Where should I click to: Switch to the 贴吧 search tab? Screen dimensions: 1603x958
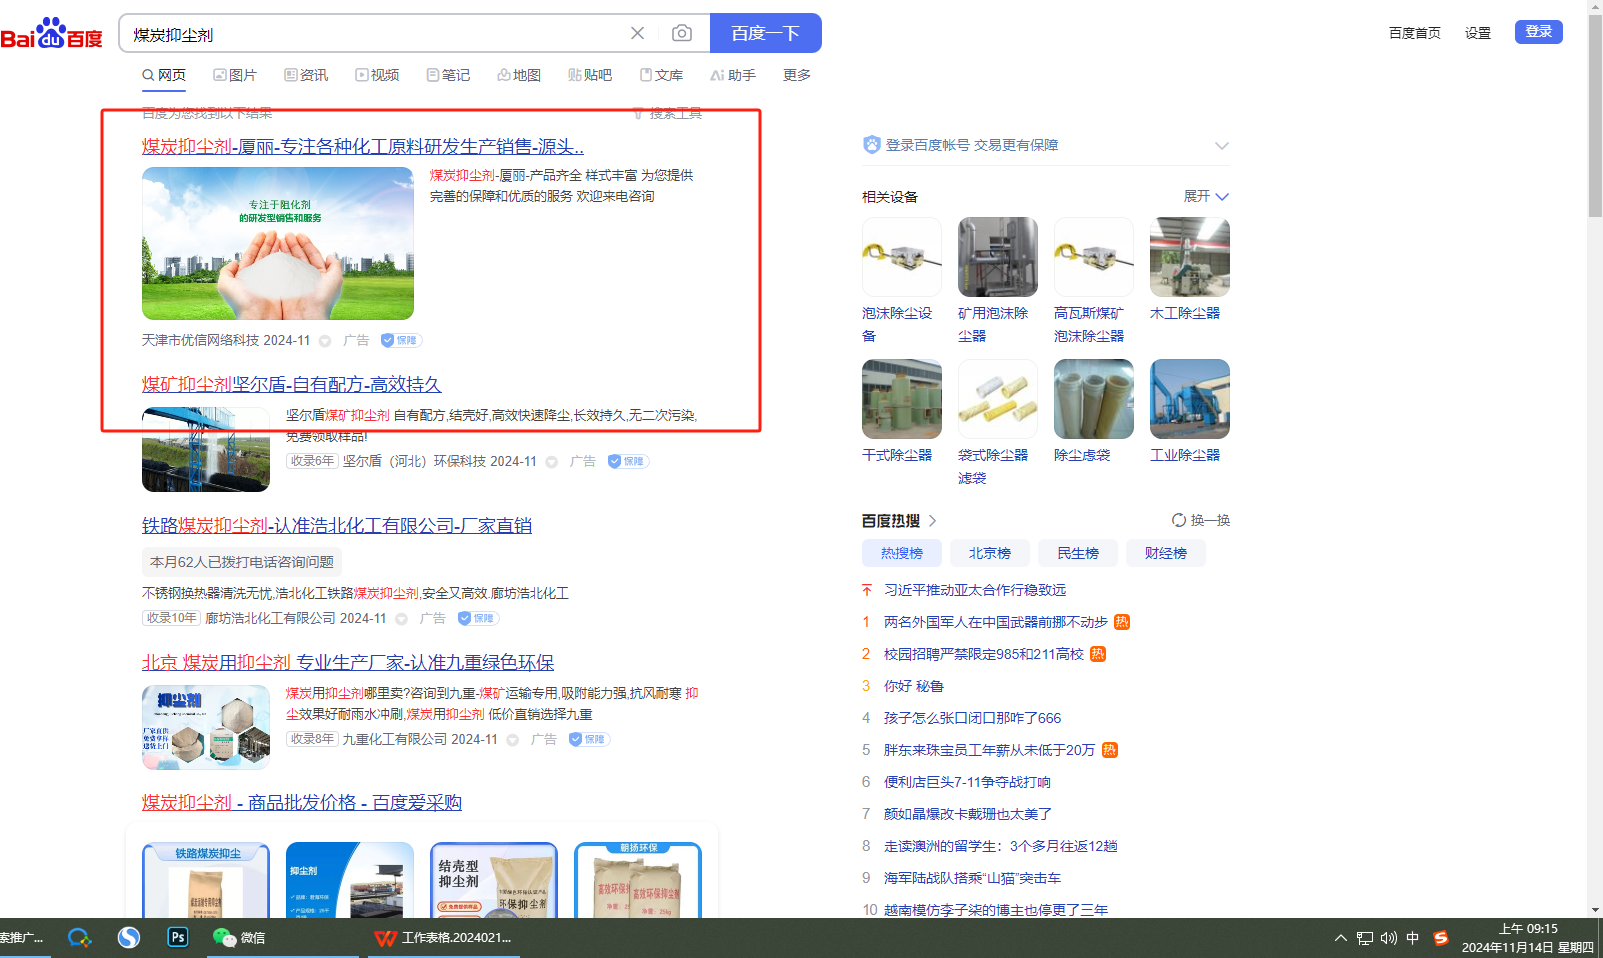(590, 75)
